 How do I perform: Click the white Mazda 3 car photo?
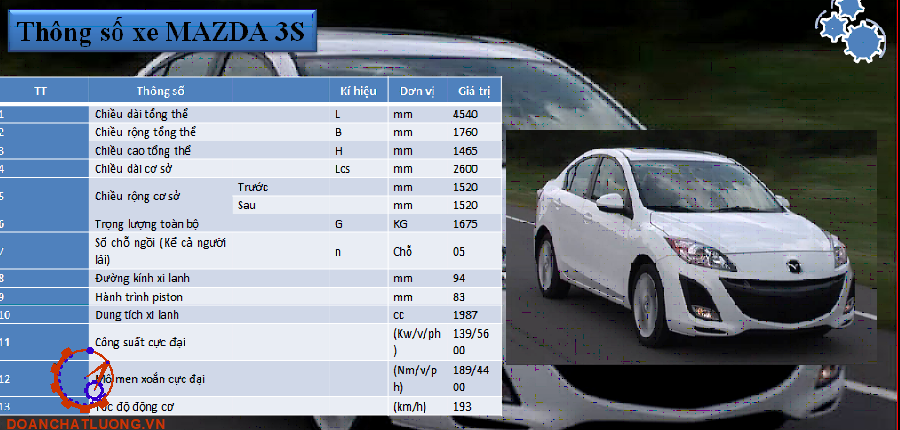click(691, 247)
